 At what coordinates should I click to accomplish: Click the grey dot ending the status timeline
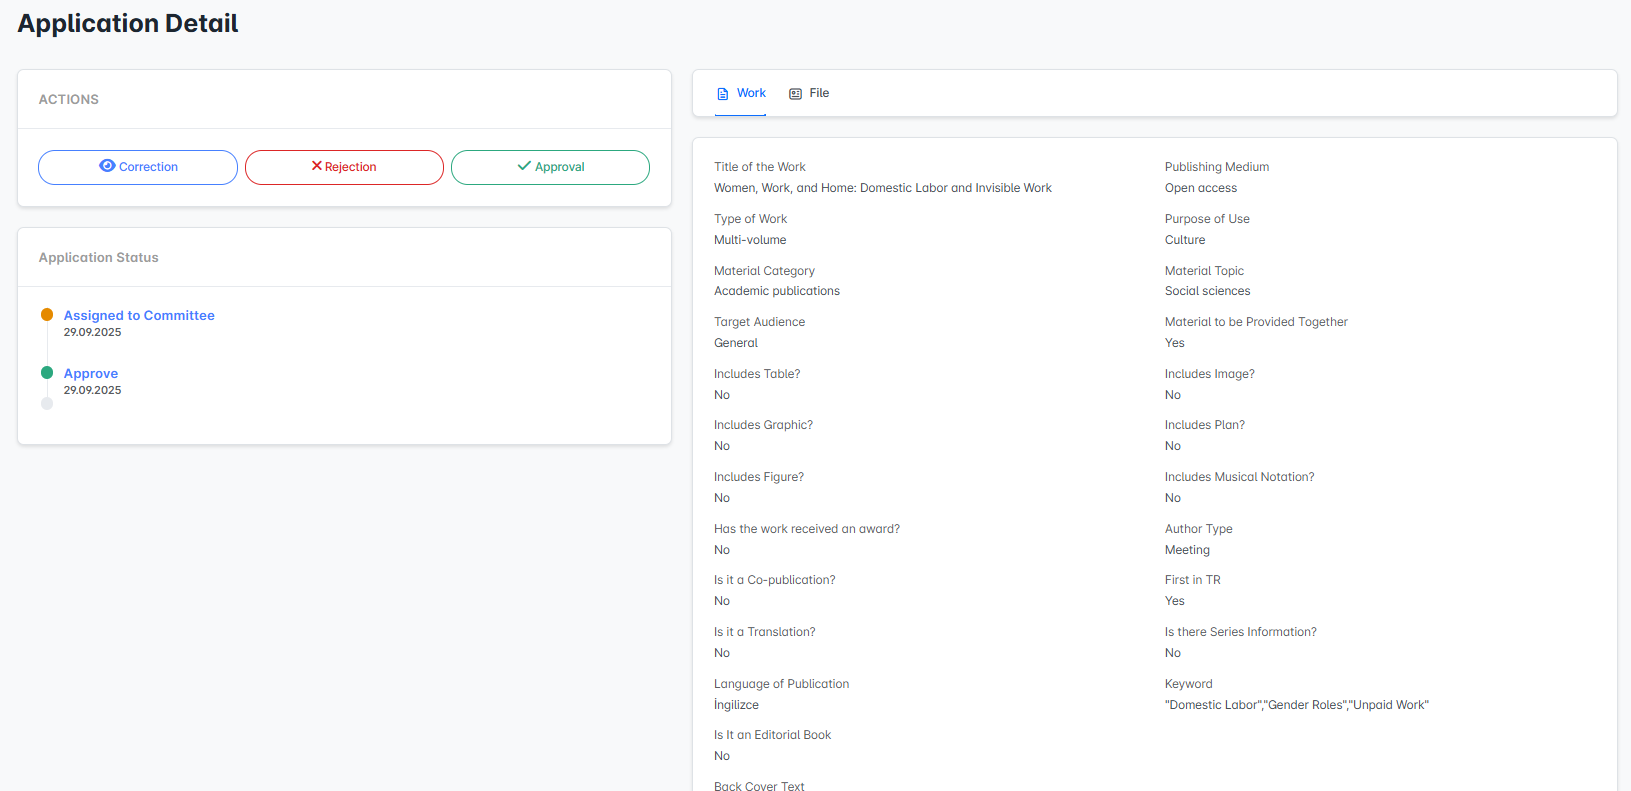pos(47,404)
